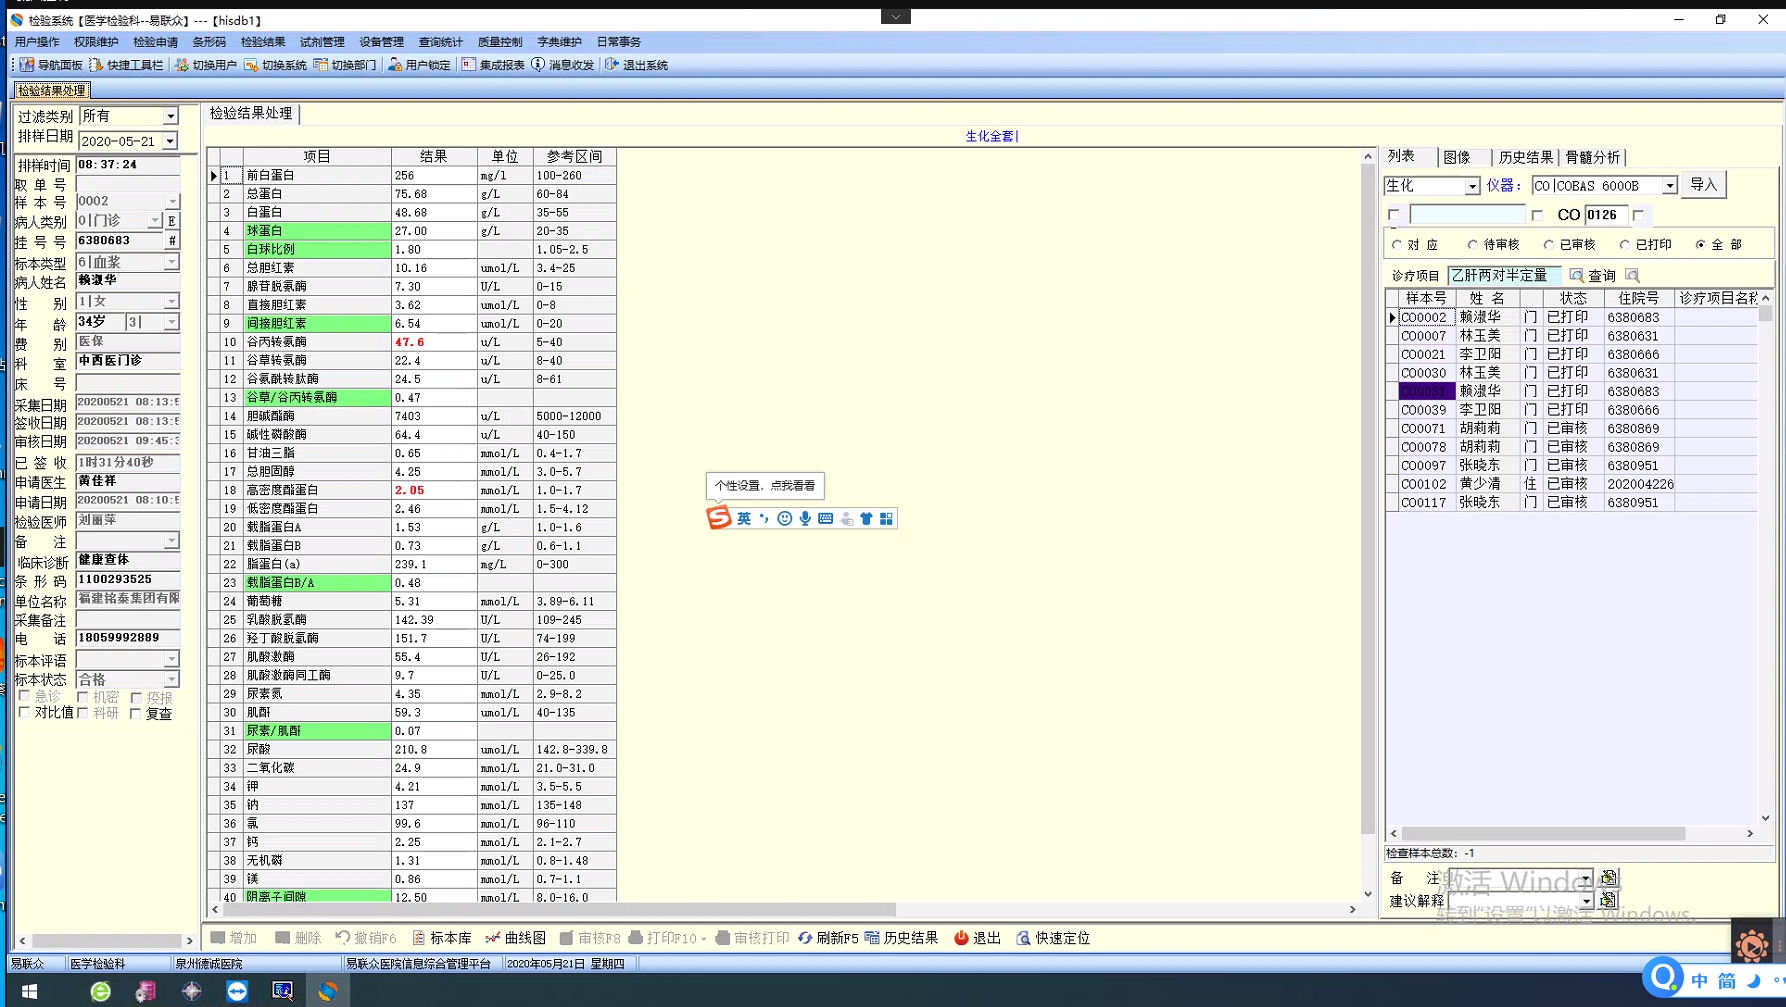Click the 查询 search magnifier icon
1786x1007 pixels.
[x=1576, y=275]
